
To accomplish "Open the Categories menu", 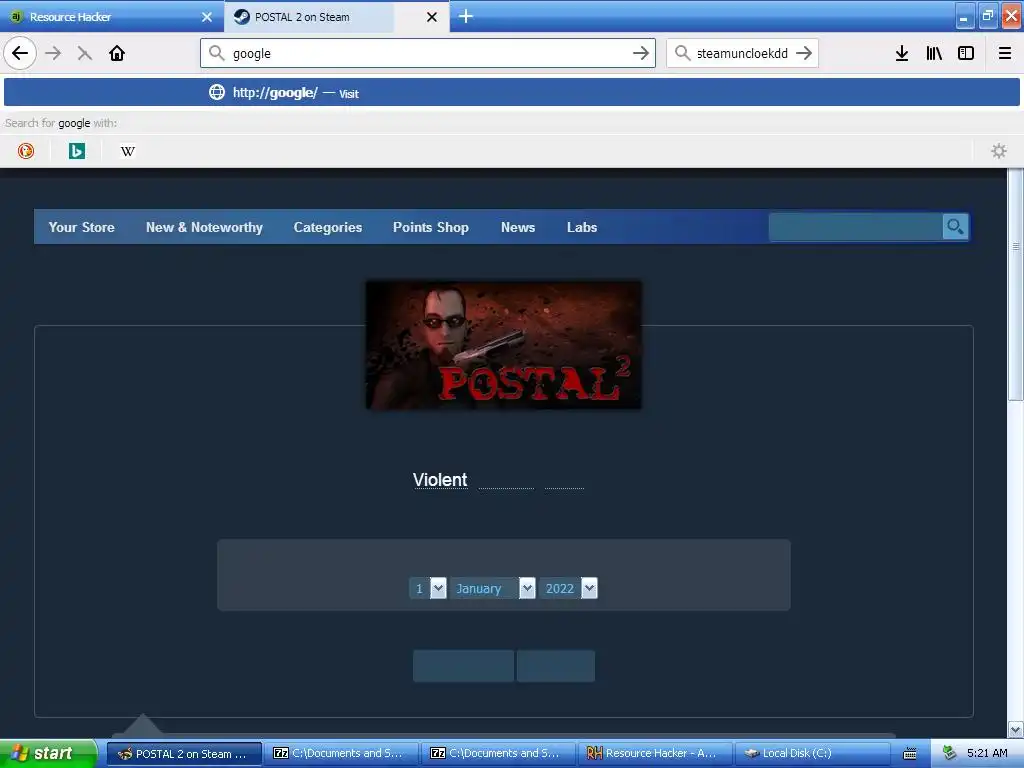I will 328,227.
